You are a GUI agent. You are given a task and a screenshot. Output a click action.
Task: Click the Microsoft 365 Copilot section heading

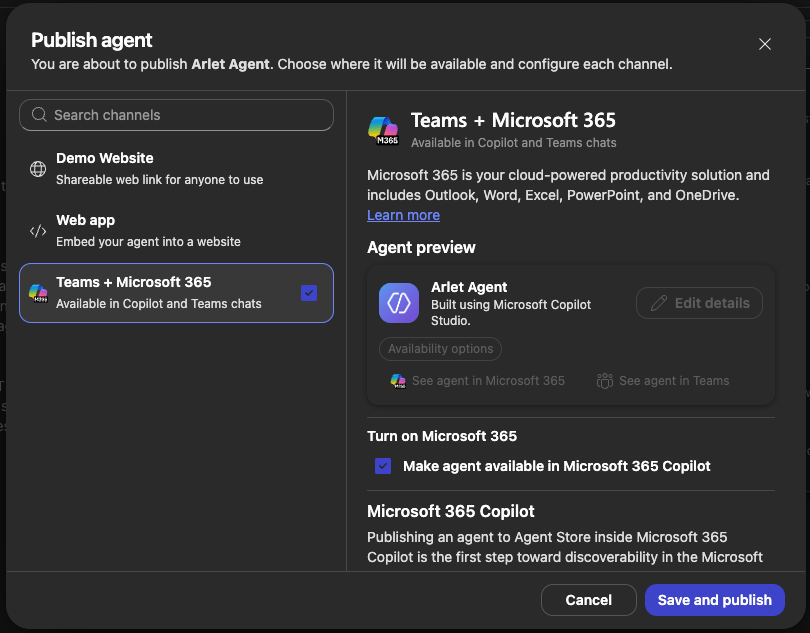click(450, 511)
